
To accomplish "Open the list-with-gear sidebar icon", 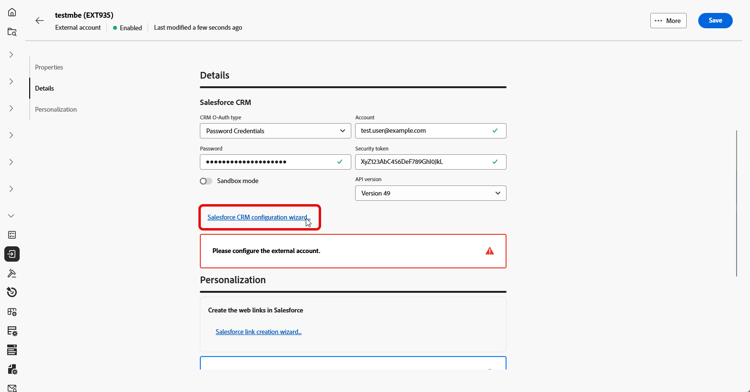I will (12, 331).
